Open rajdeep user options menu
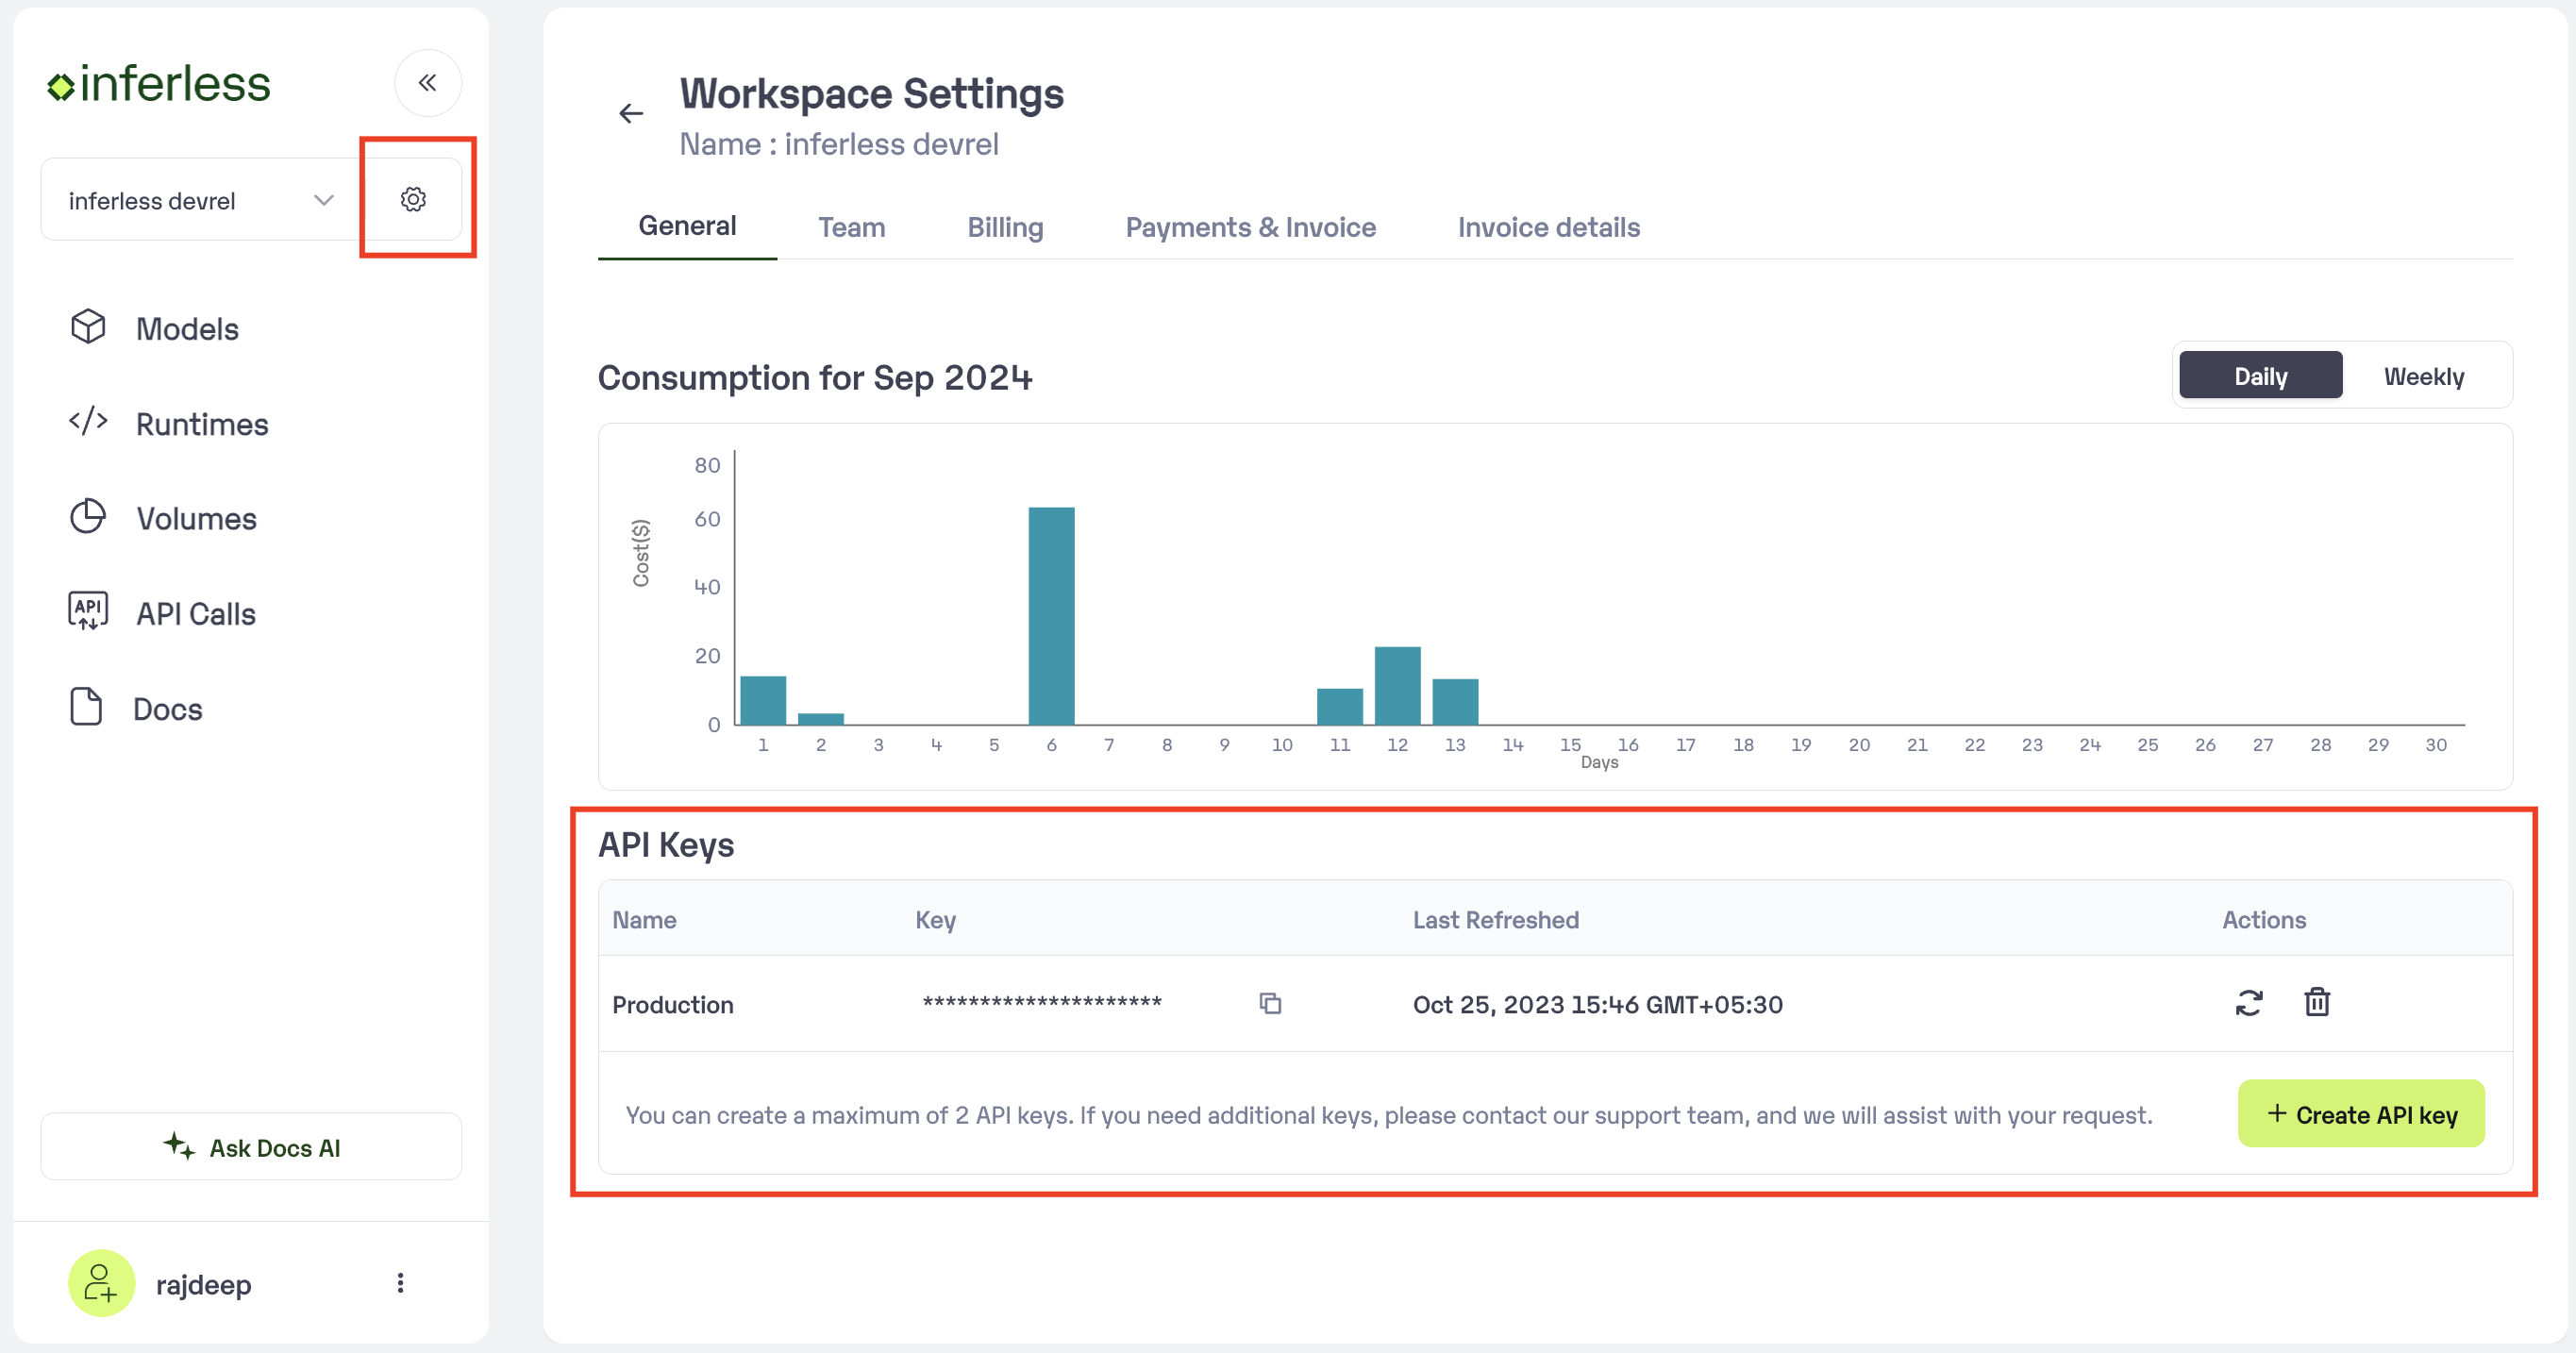This screenshot has height=1353, width=2576. tap(400, 1283)
